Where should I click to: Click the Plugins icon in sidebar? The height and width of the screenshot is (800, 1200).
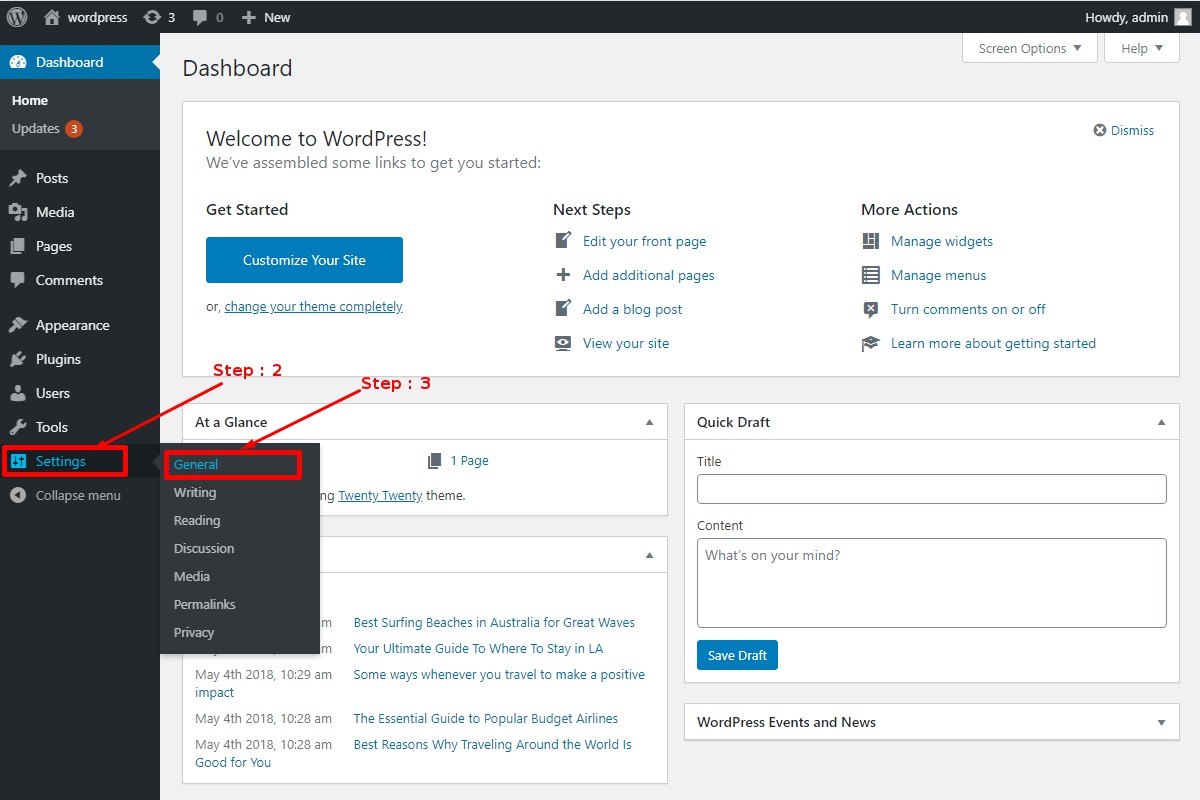point(18,359)
